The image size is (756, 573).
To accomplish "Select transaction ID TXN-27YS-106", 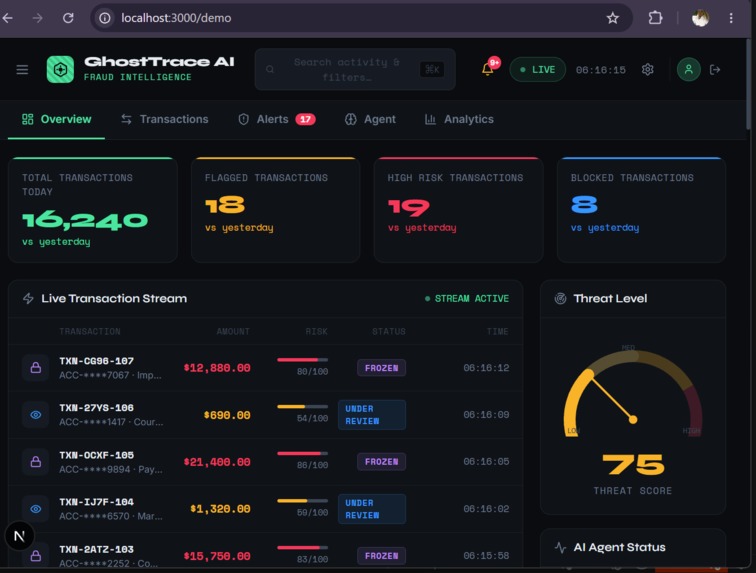I will pyautogui.click(x=96, y=408).
